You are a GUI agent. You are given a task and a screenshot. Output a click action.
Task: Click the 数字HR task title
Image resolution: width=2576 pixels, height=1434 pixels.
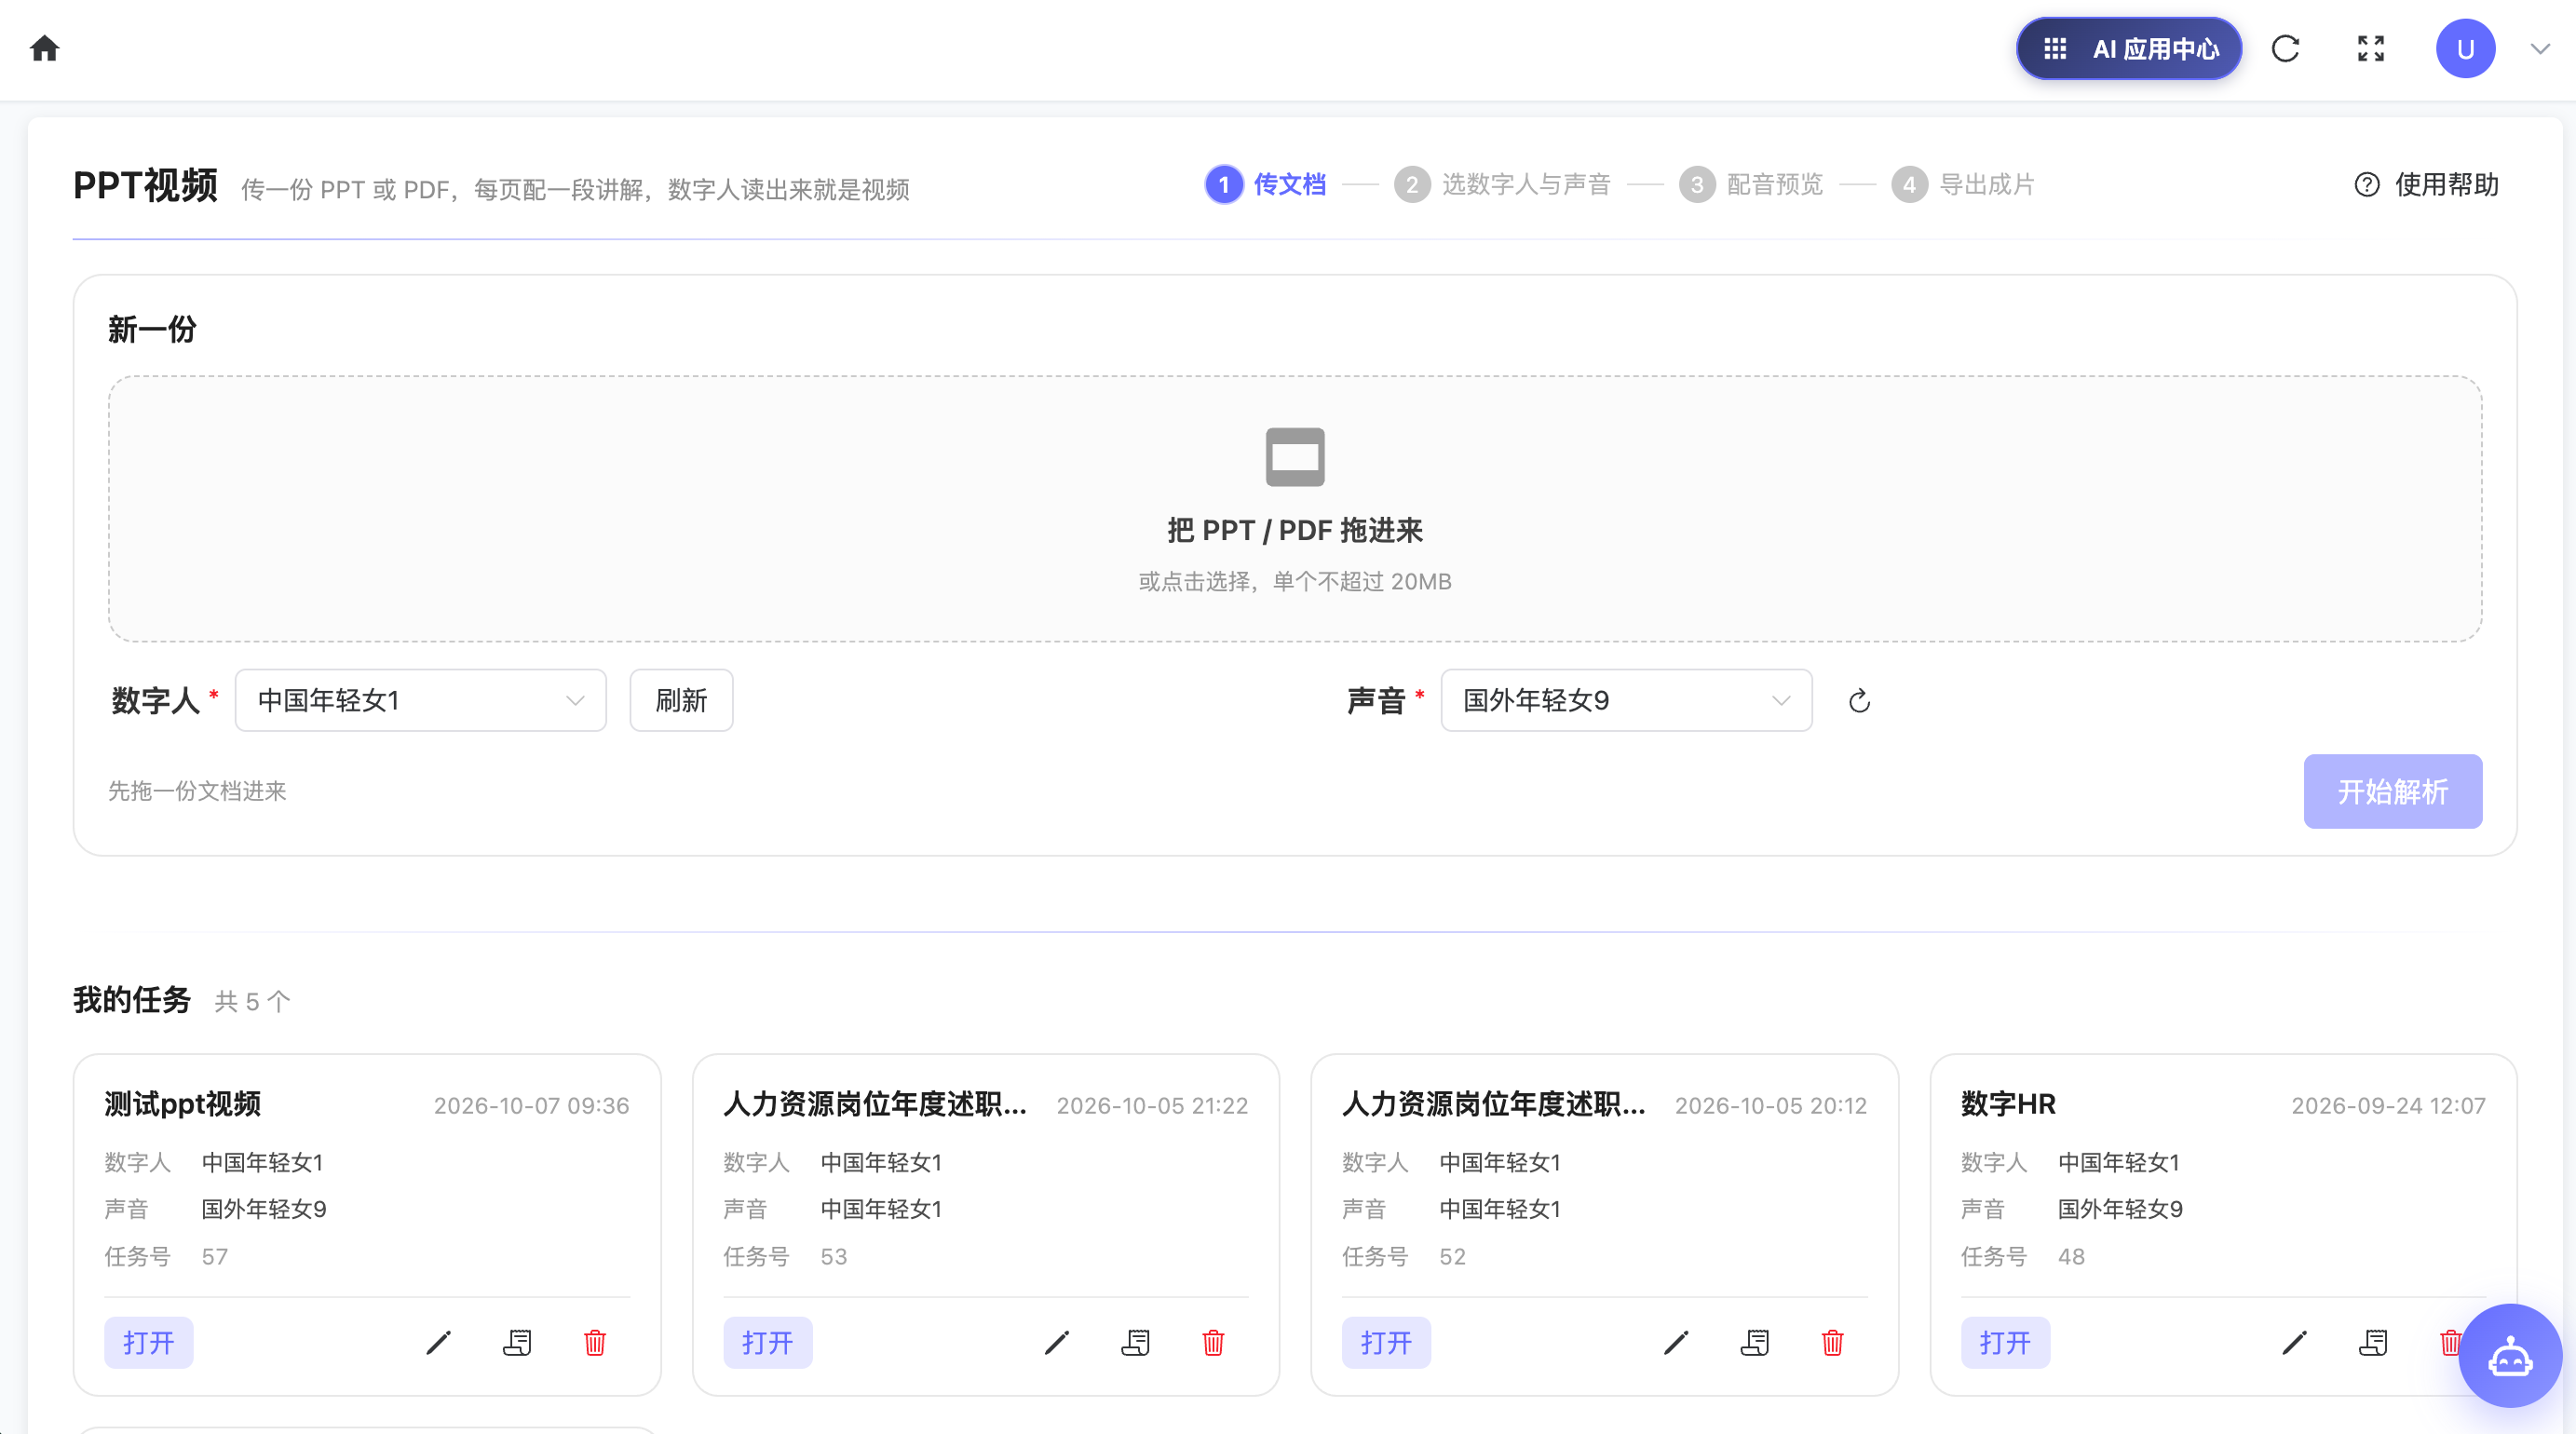[2008, 1104]
